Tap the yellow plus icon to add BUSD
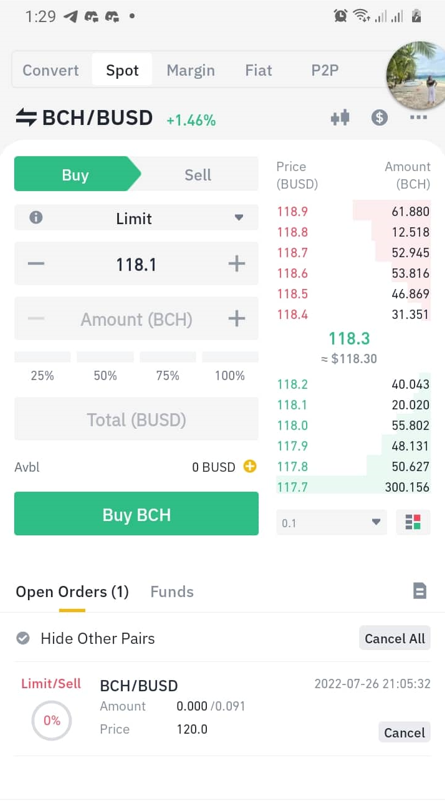 [x=249, y=467]
